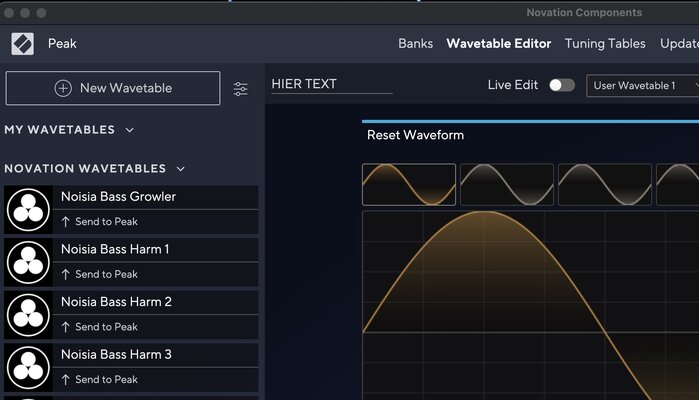699x400 pixels.
Task: Click the upload arrow under Noisia Bass Harm 3
Action: coord(66,379)
